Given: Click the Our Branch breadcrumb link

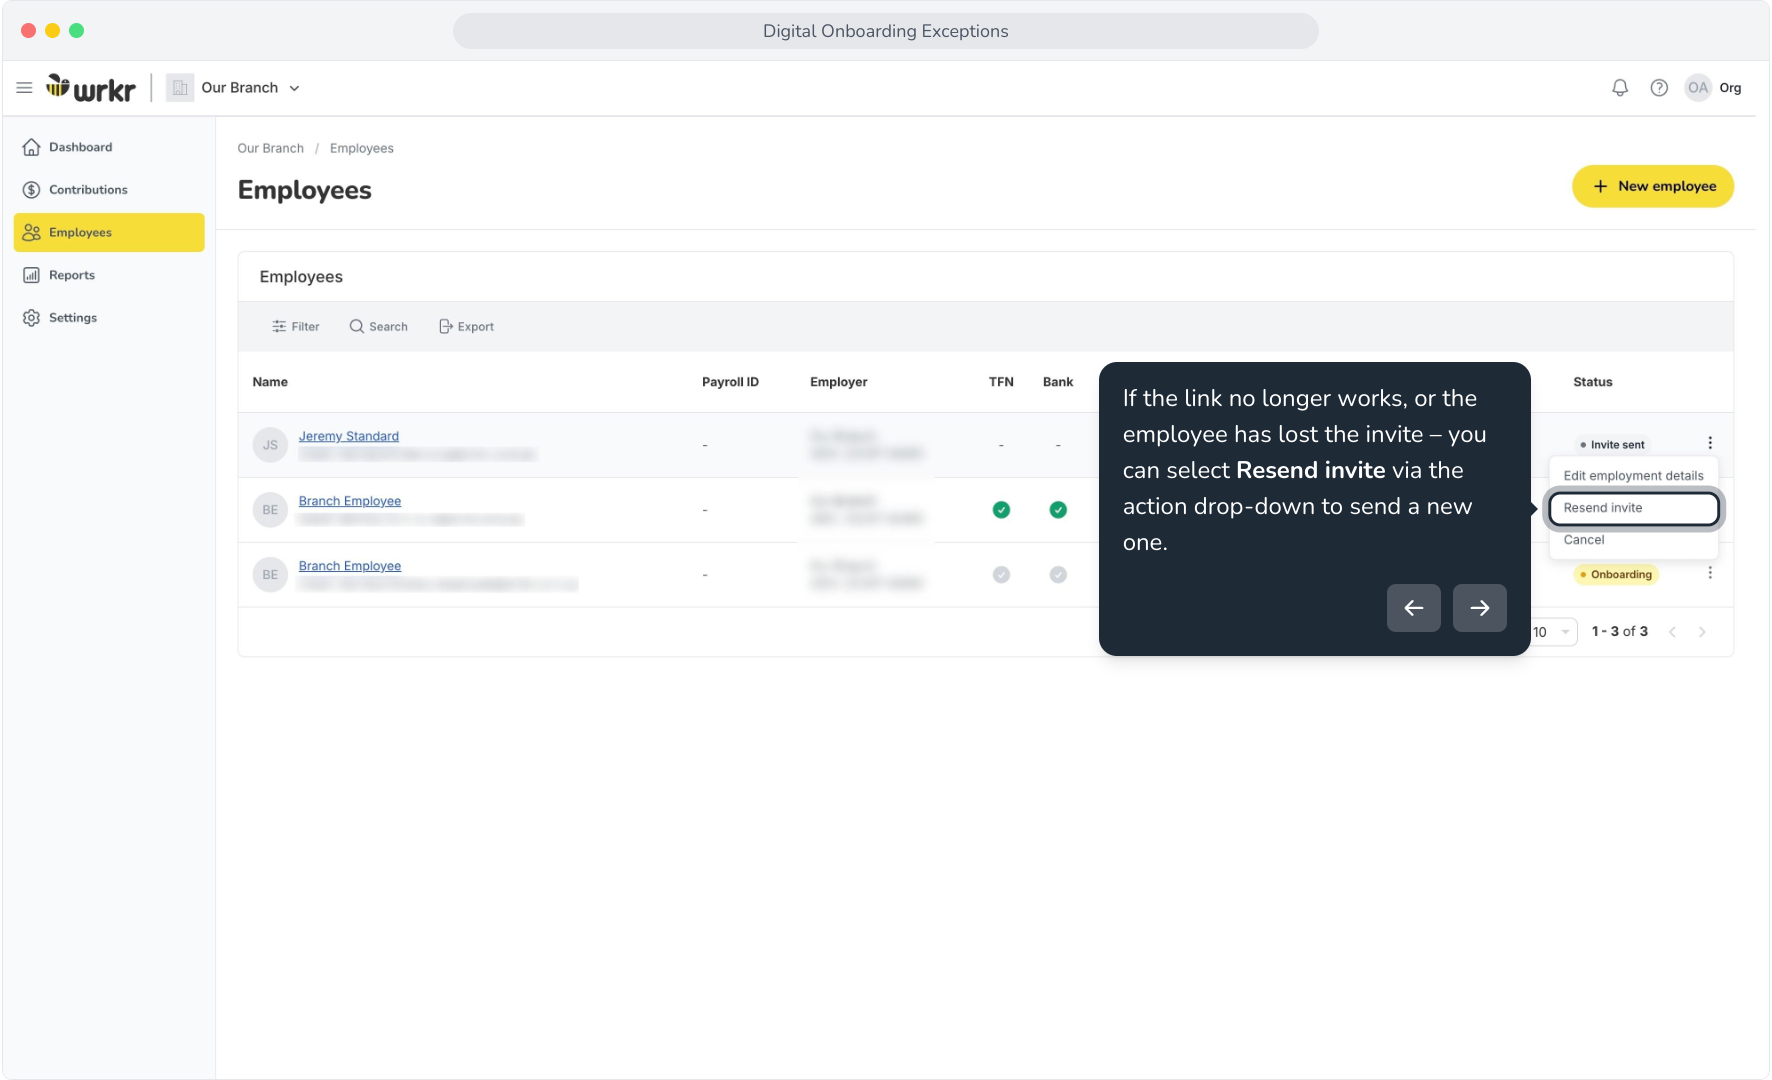Looking at the screenshot, I should (x=270, y=148).
